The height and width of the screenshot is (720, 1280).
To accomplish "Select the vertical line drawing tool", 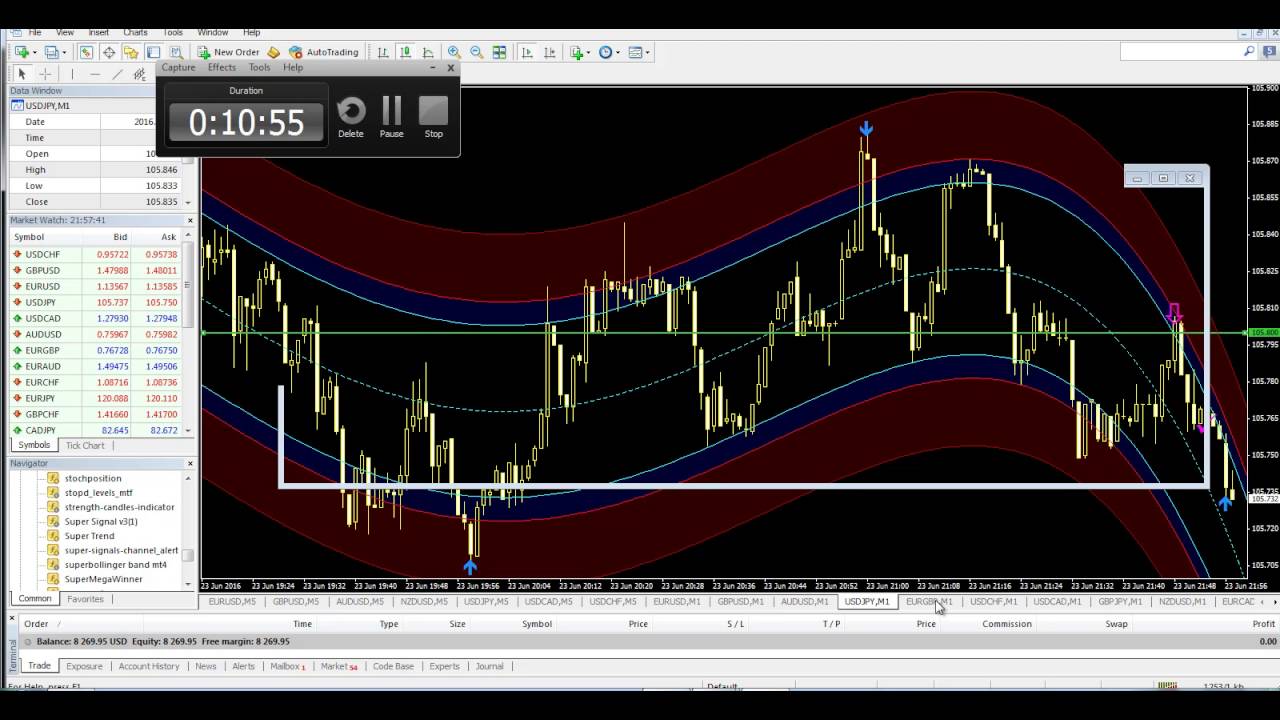I will [x=72, y=74].
